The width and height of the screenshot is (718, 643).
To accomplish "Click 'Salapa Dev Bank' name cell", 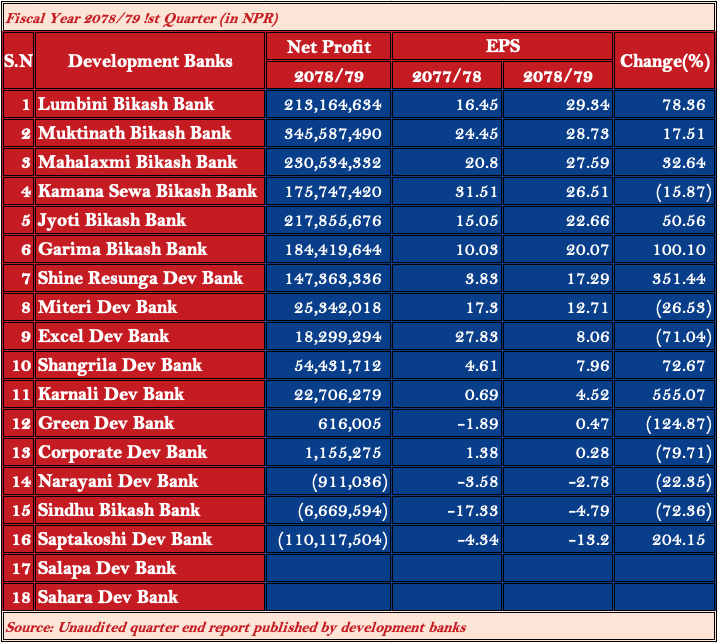I will coord(150,568).
